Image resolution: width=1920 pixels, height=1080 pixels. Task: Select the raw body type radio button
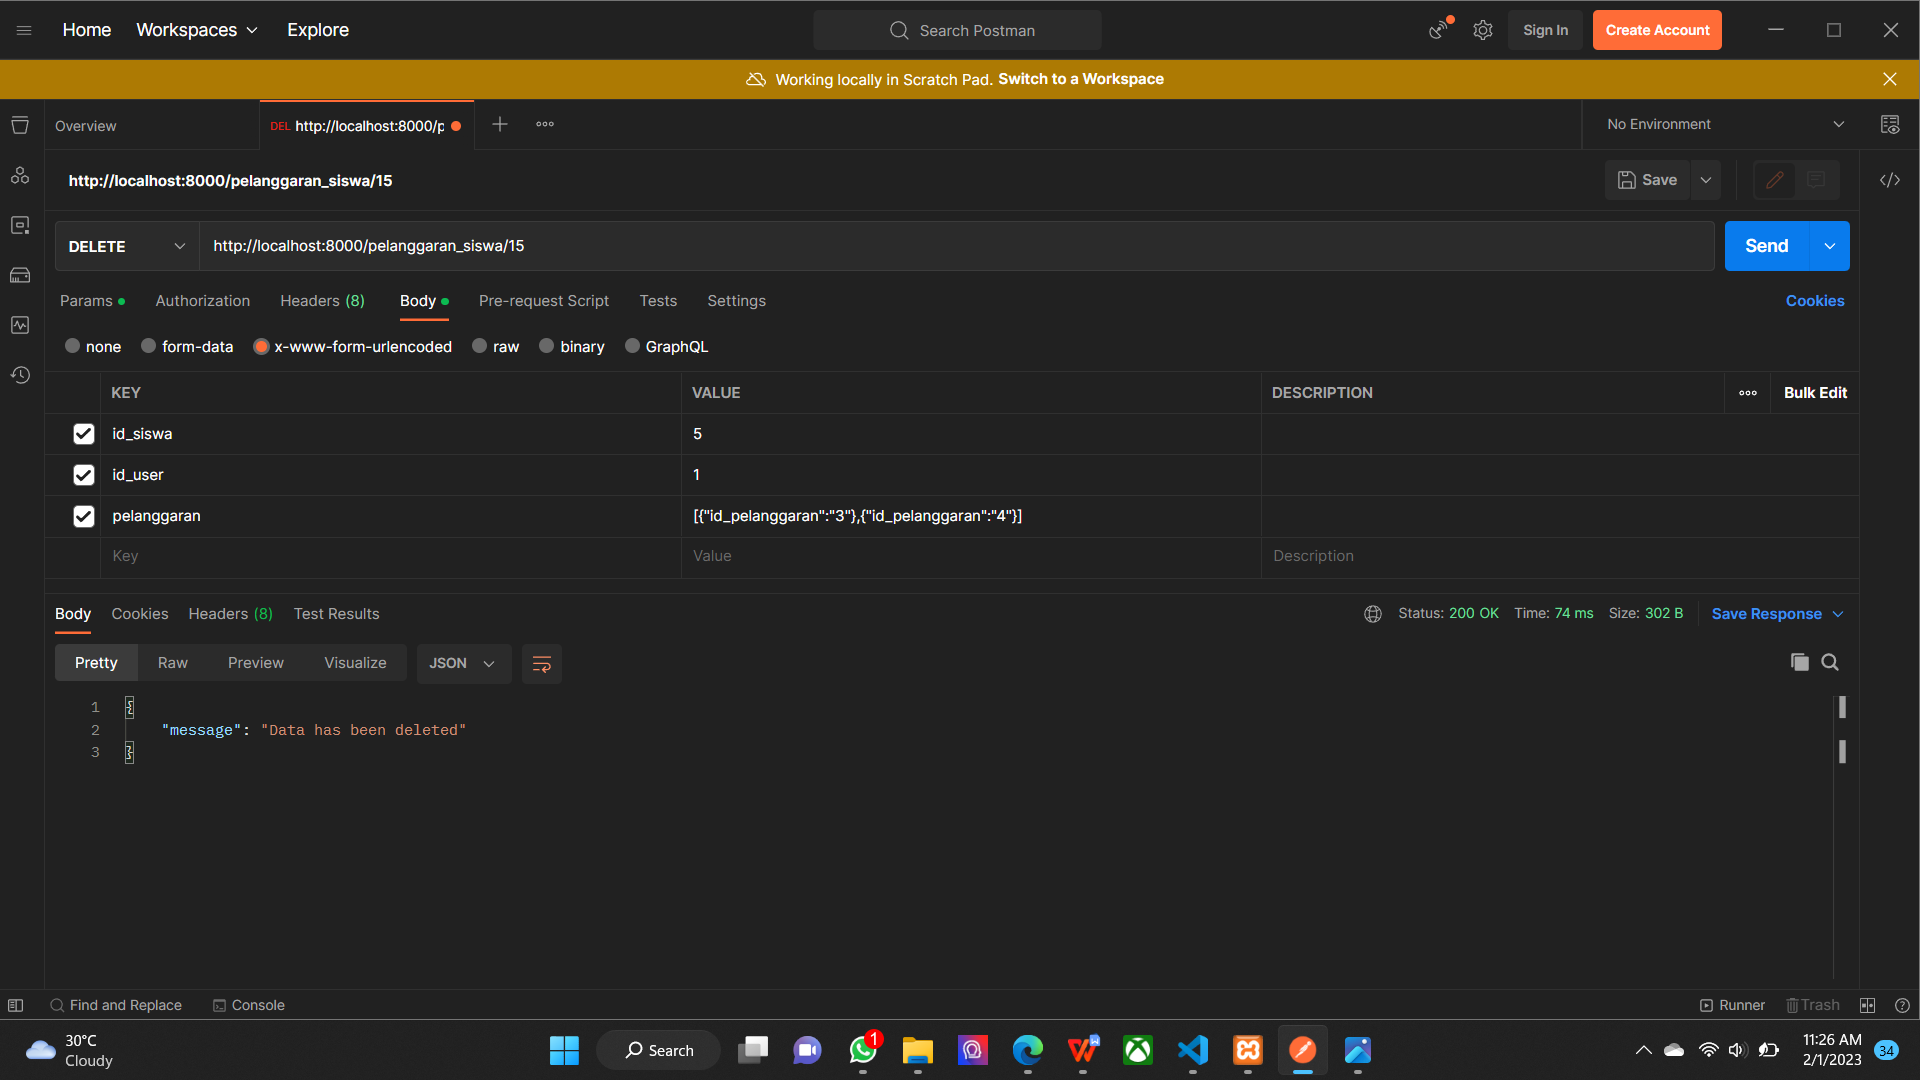[480, 346]
